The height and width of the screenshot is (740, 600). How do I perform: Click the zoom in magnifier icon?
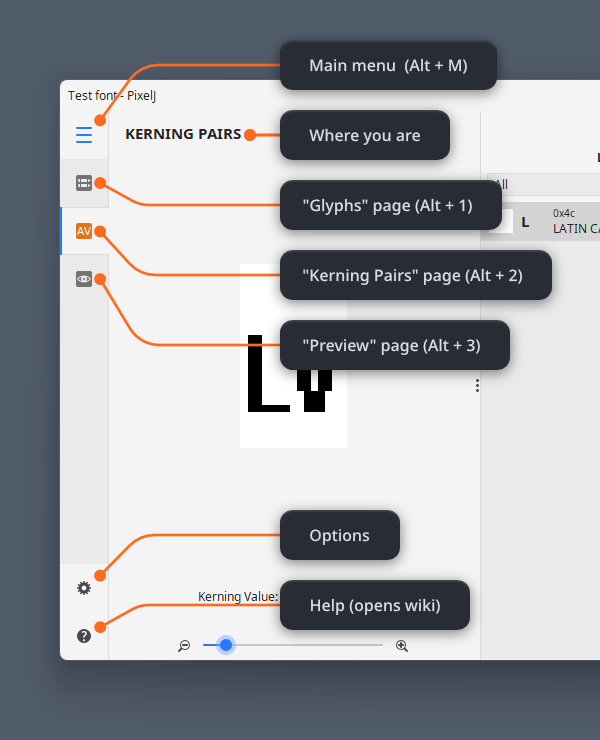click(x=402, y=646)
